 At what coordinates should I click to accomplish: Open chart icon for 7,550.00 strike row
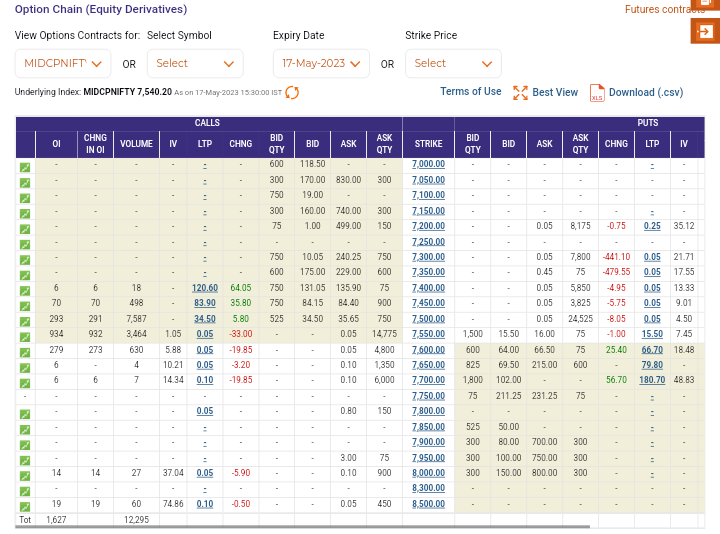click(25, 337)
